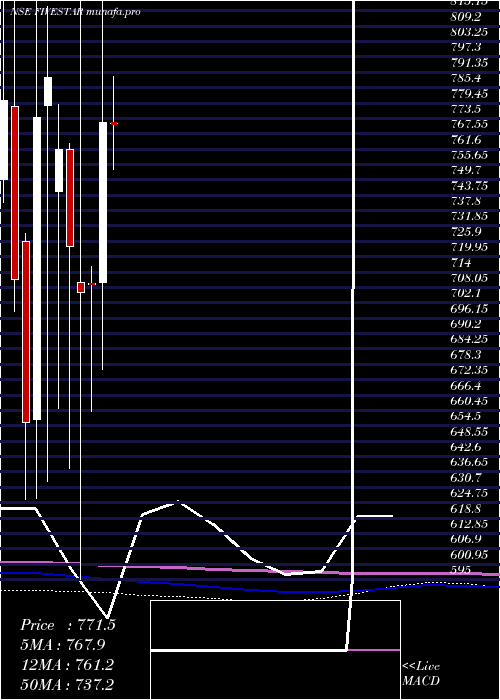Click the 749.7 price axis label
The height and width of the screenshot is (700, 500).
click(x=466, y=171)
